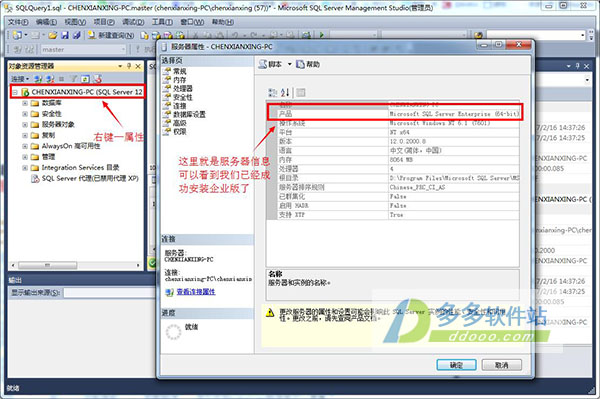600x399 pixels.
Task: Sort properties alphabetically with A-Z icon
Action: coord(285,92)
